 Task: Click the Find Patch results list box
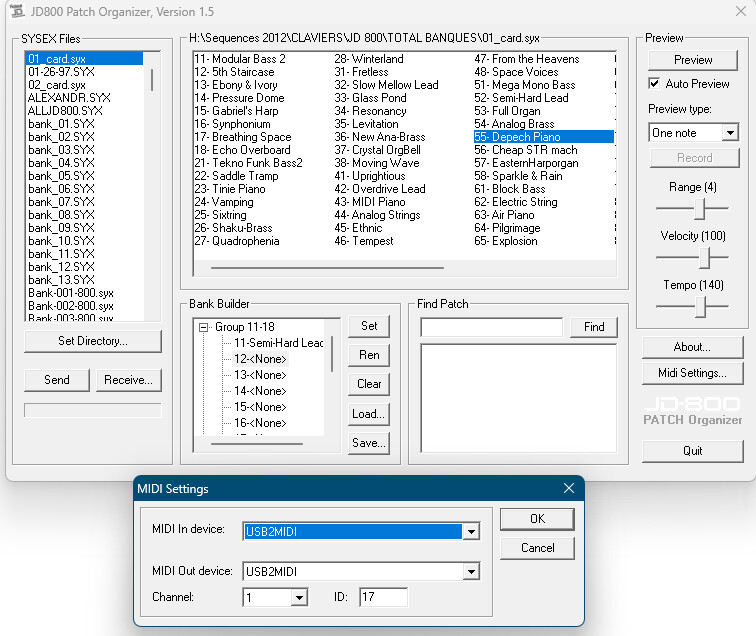[519, 398]
